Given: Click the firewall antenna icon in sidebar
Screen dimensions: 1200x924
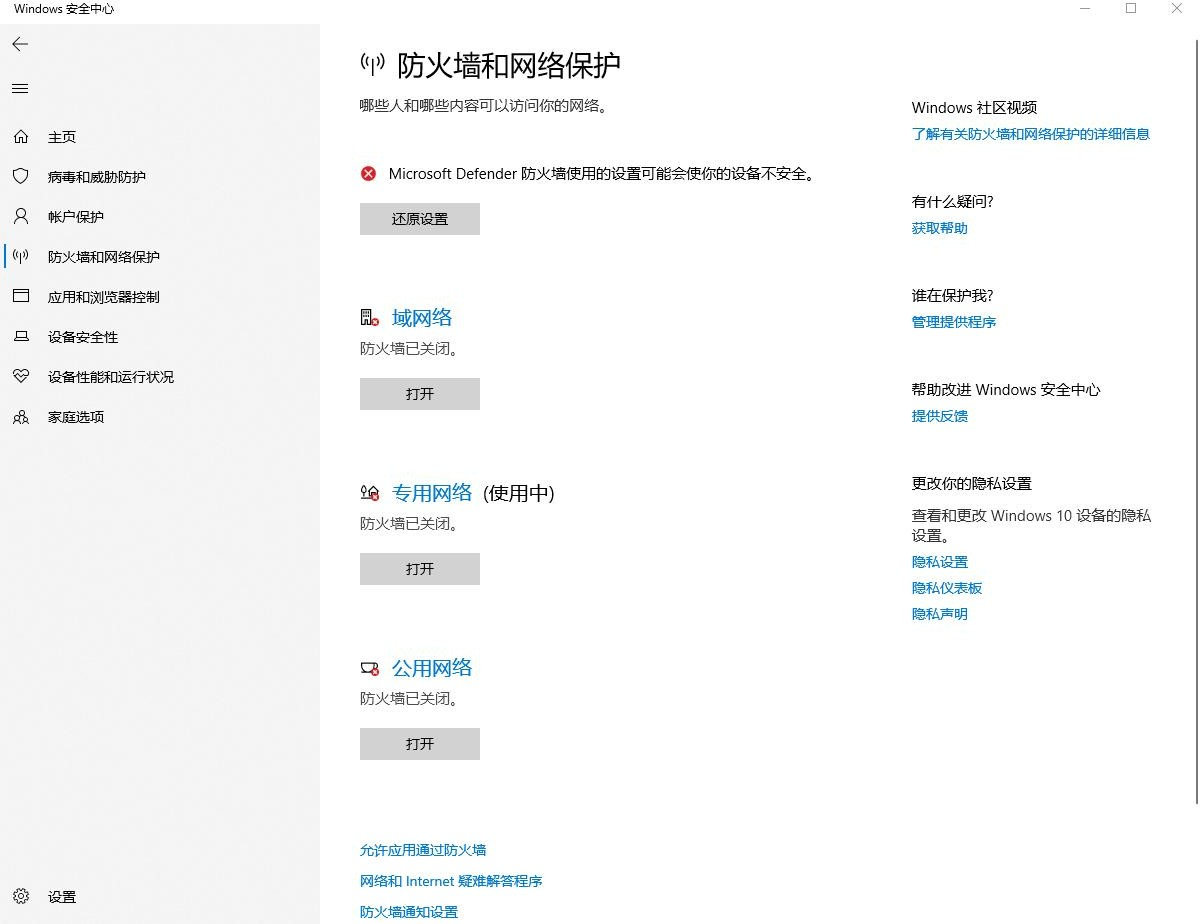Looking at the screenshot, I should (21, 256).
